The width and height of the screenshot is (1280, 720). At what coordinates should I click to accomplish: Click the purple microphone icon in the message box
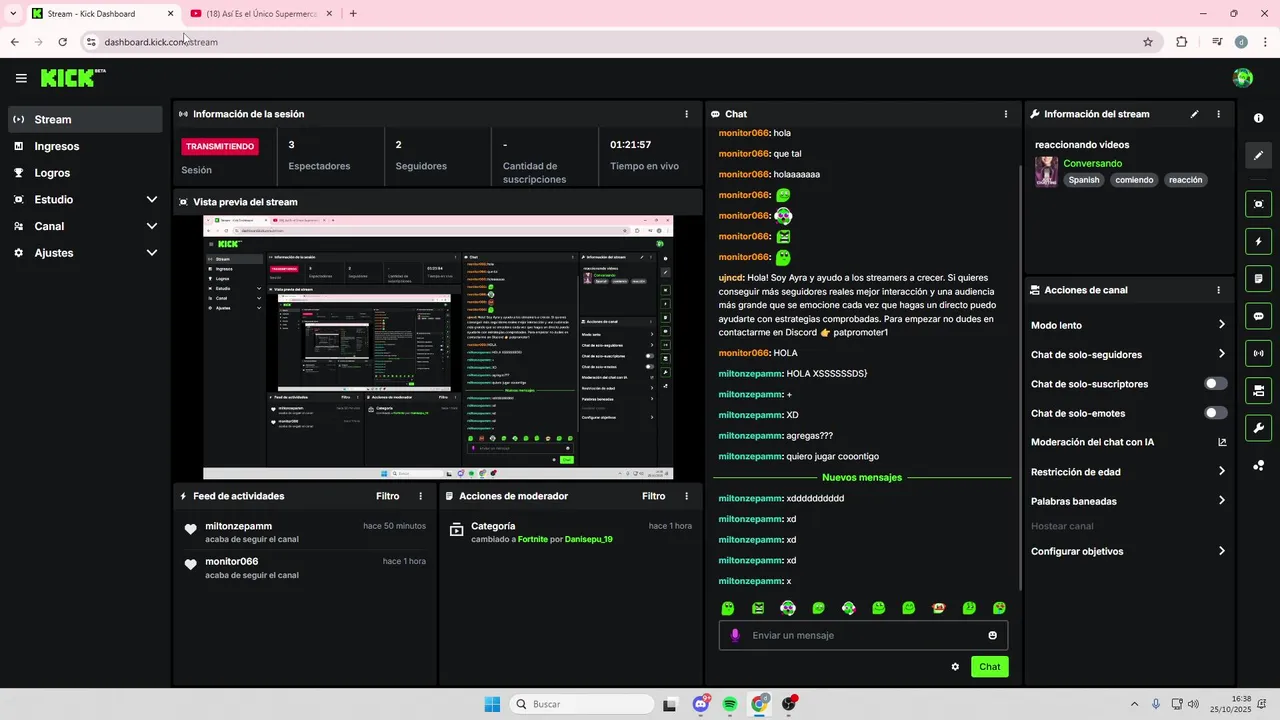click(x=735, y=635)
